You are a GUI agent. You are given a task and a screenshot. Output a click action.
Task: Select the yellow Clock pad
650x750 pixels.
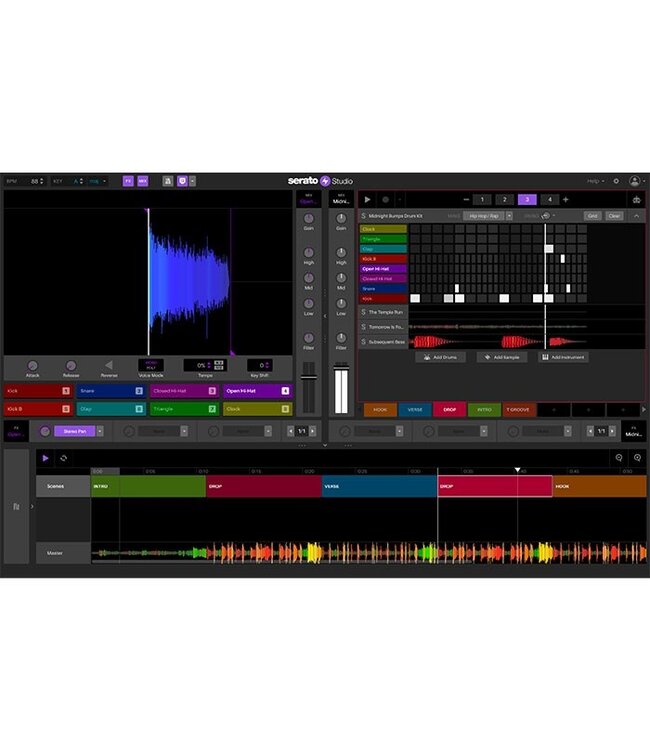(257, 409)
